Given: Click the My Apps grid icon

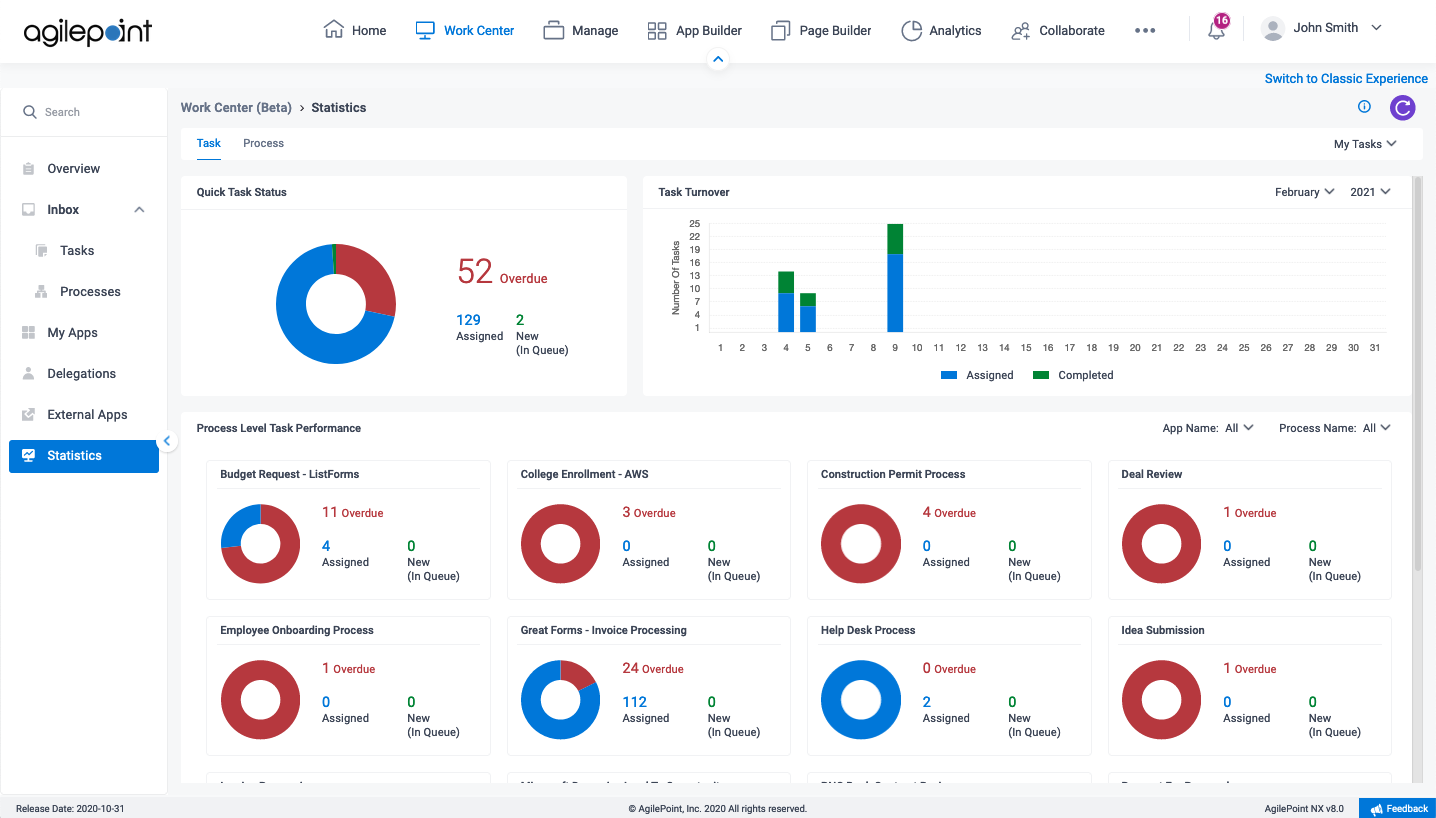Looking at the screenshot, I should (x=29, y=333).
